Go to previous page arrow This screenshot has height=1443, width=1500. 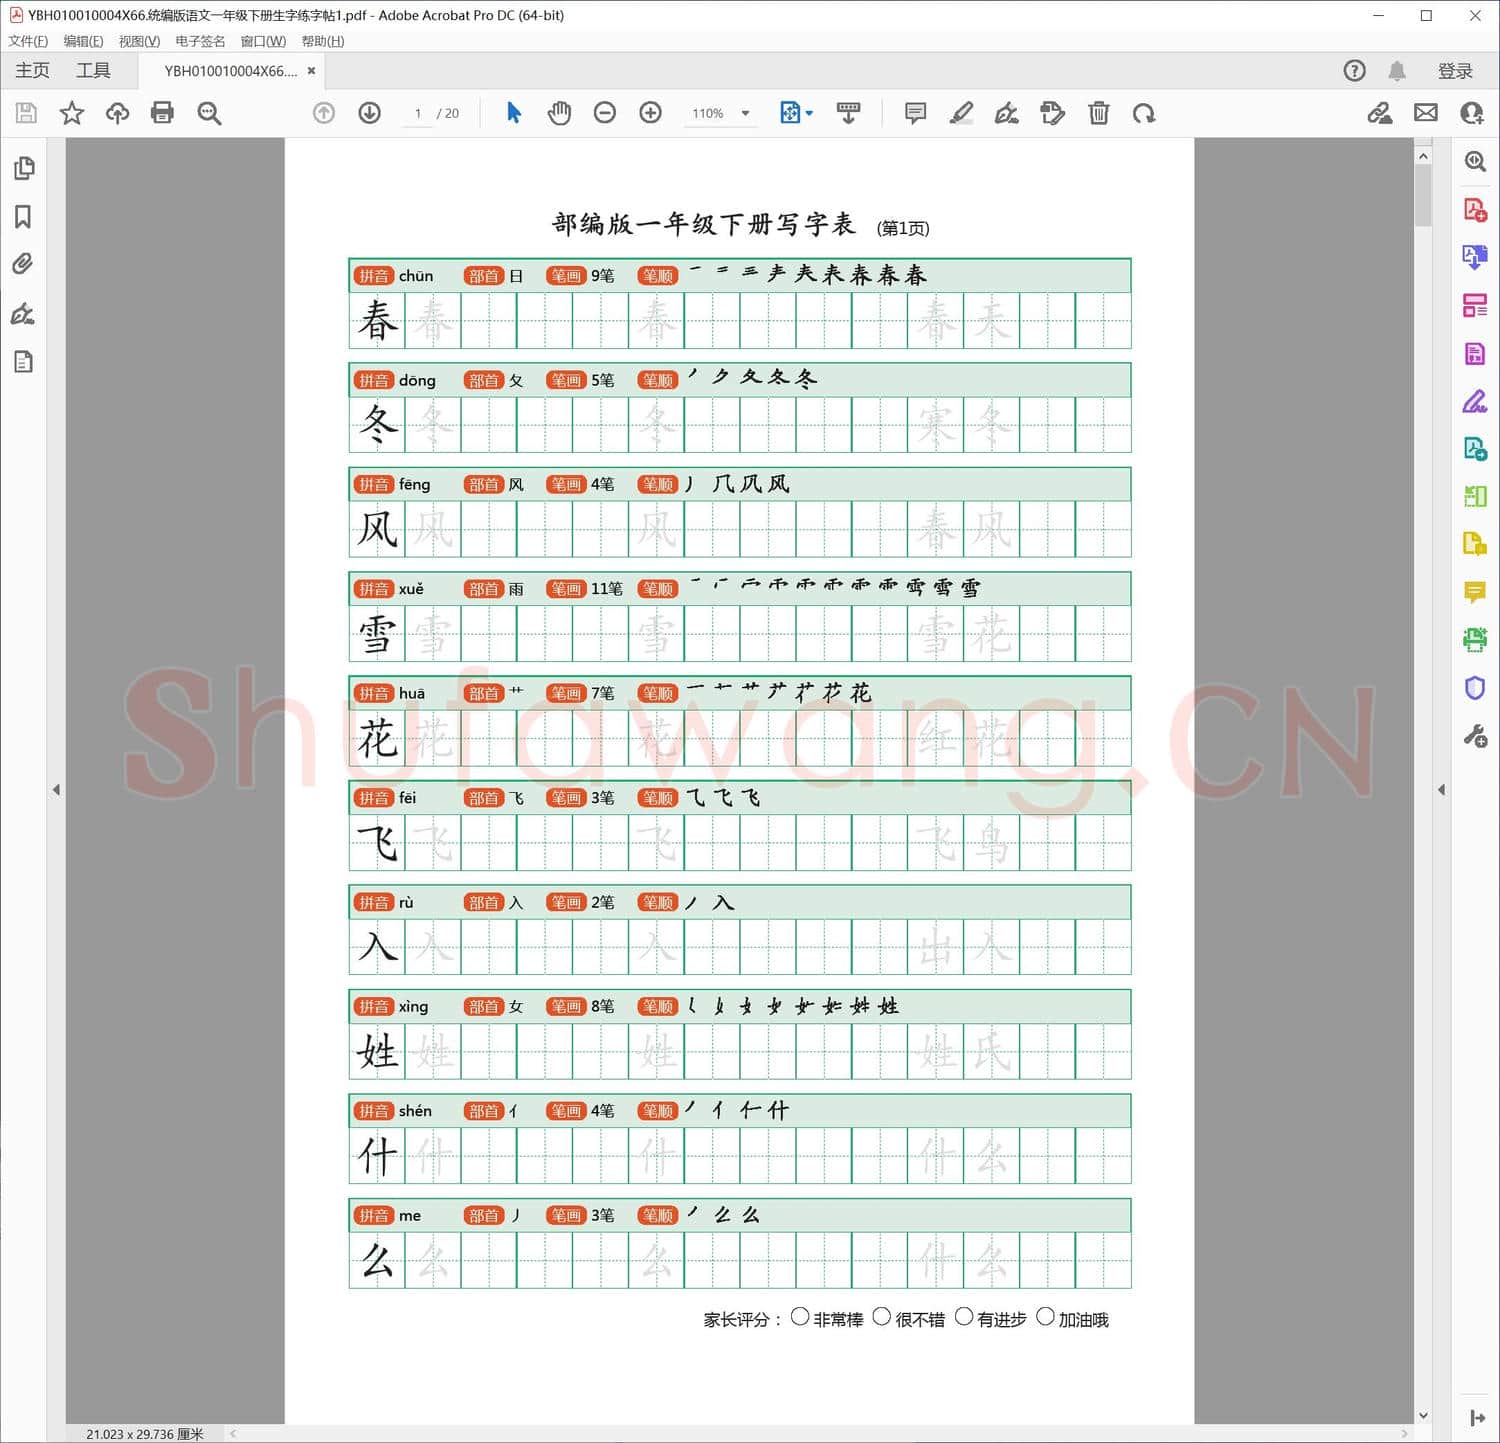[x=324, y=113]
